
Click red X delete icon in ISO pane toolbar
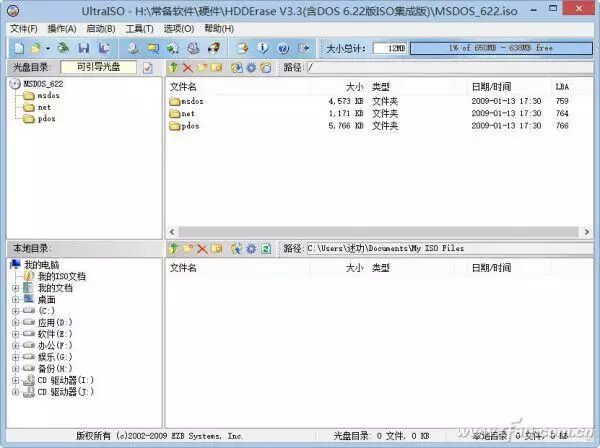click(188, 68)
